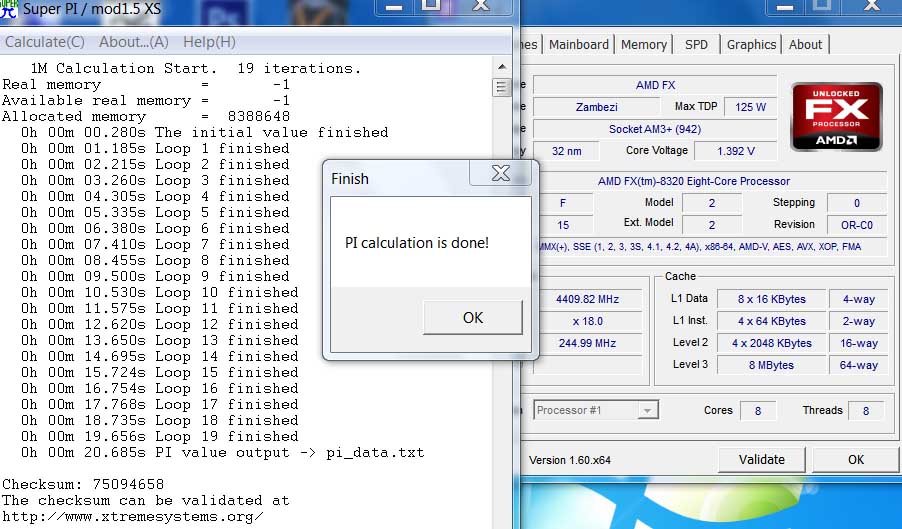Viewport: 902px width, 529px height.
Task: Click the 4 x 64 KBytes L1 Inst. value
Action: [x=771, y=321]
